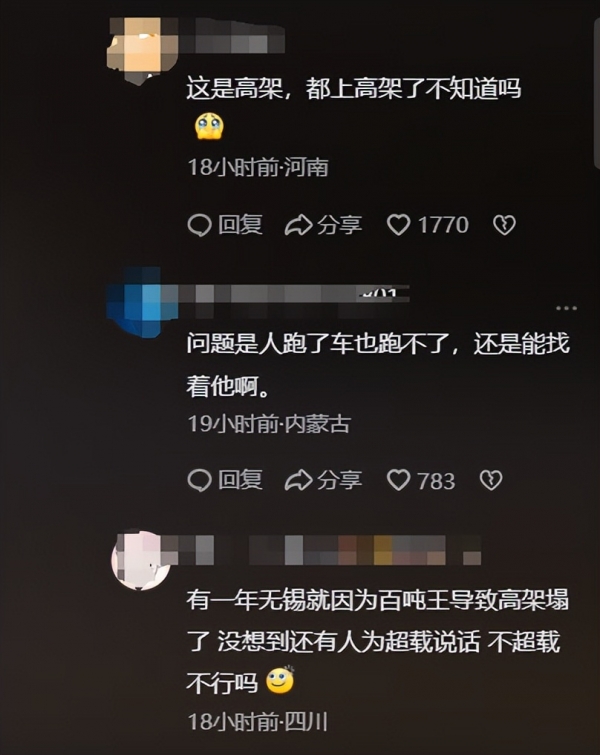Screen dimensions: 600x755
Task: Dislike the Henan comment about 高架
Action: click(504, 225)
